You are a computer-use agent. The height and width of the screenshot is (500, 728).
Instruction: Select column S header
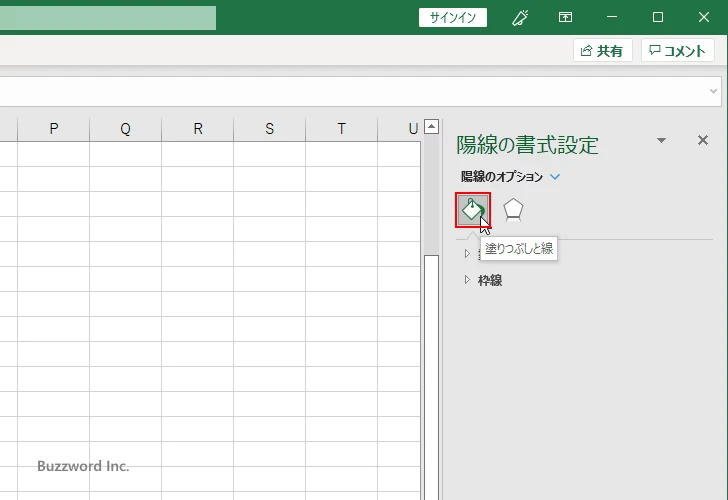click(x=269, y=129)
